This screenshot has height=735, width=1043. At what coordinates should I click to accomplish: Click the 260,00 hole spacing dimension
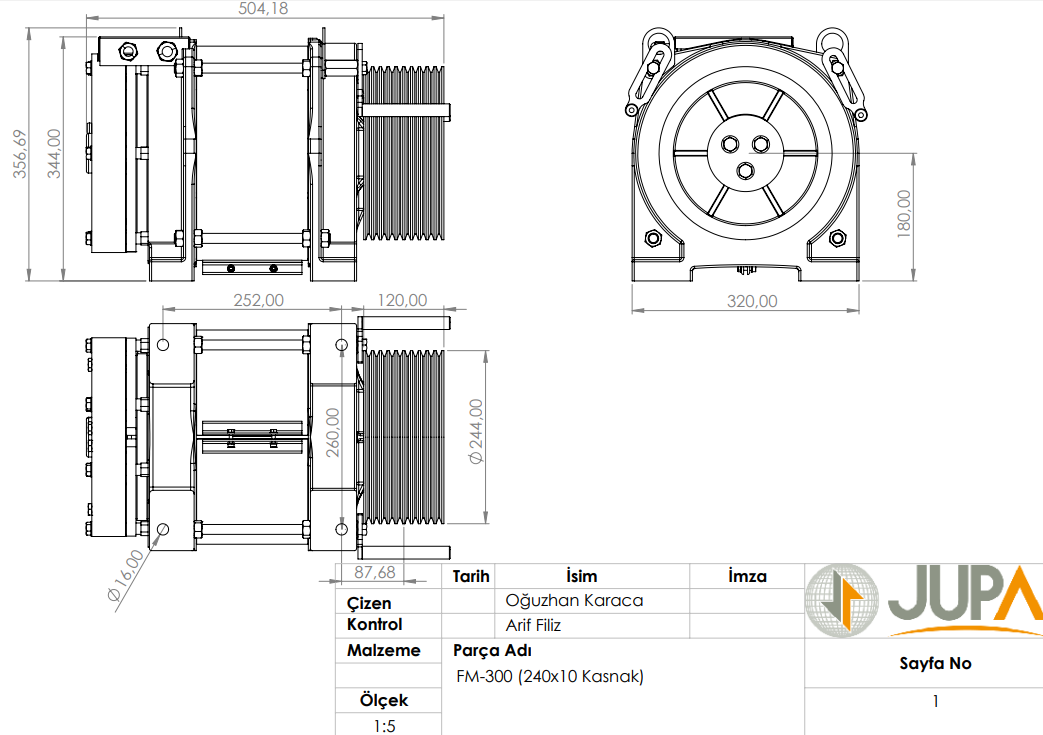pos(332,432)
